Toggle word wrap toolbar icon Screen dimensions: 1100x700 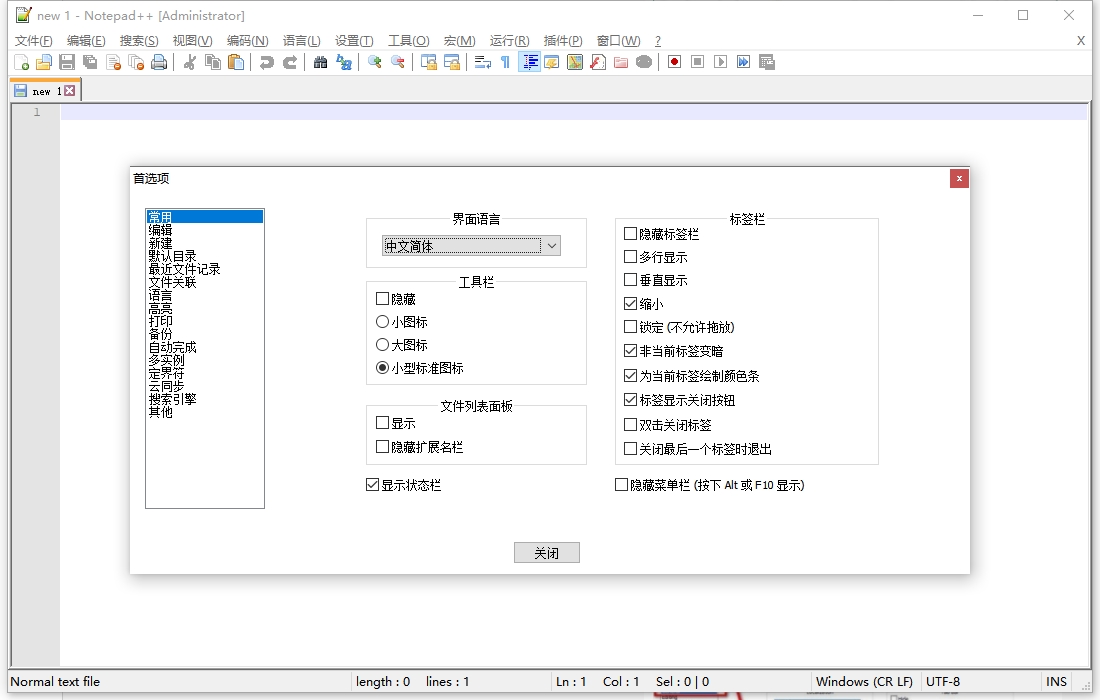click(x=483, y=62)
